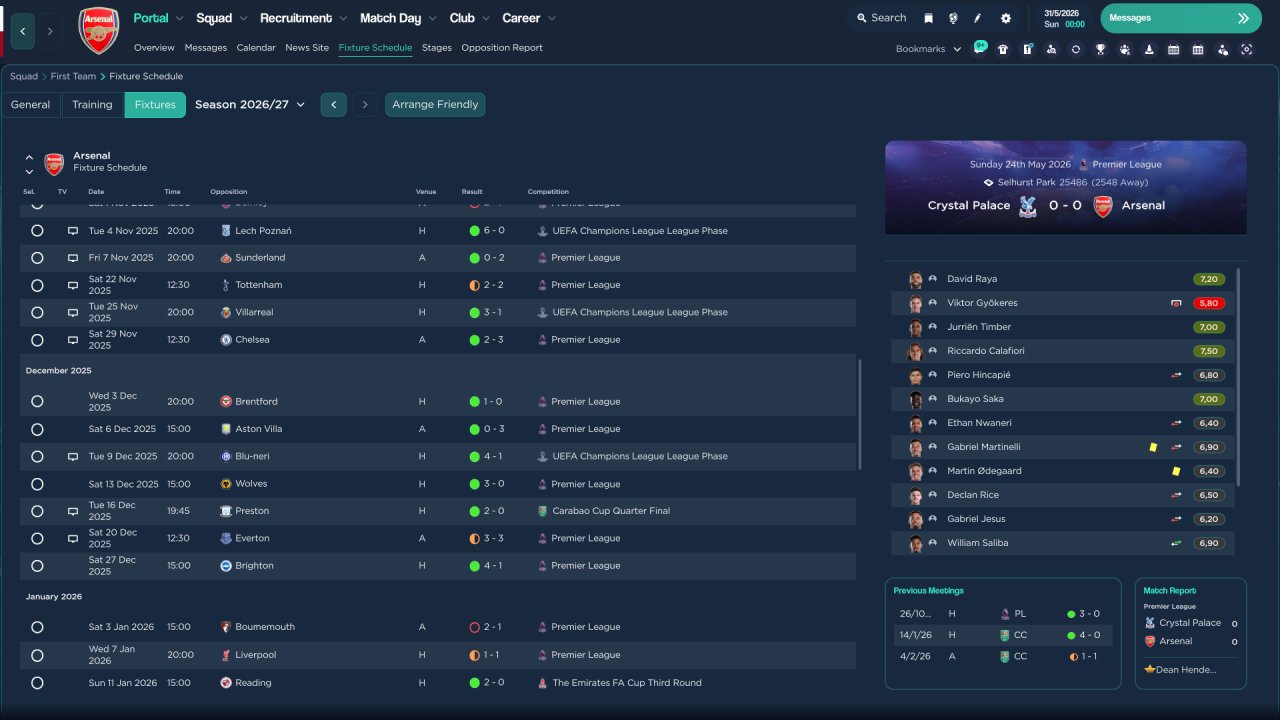This screenshot has height=720, width=1280.
Task: Open the settings gear icon
Action: tap(1006, 18)
